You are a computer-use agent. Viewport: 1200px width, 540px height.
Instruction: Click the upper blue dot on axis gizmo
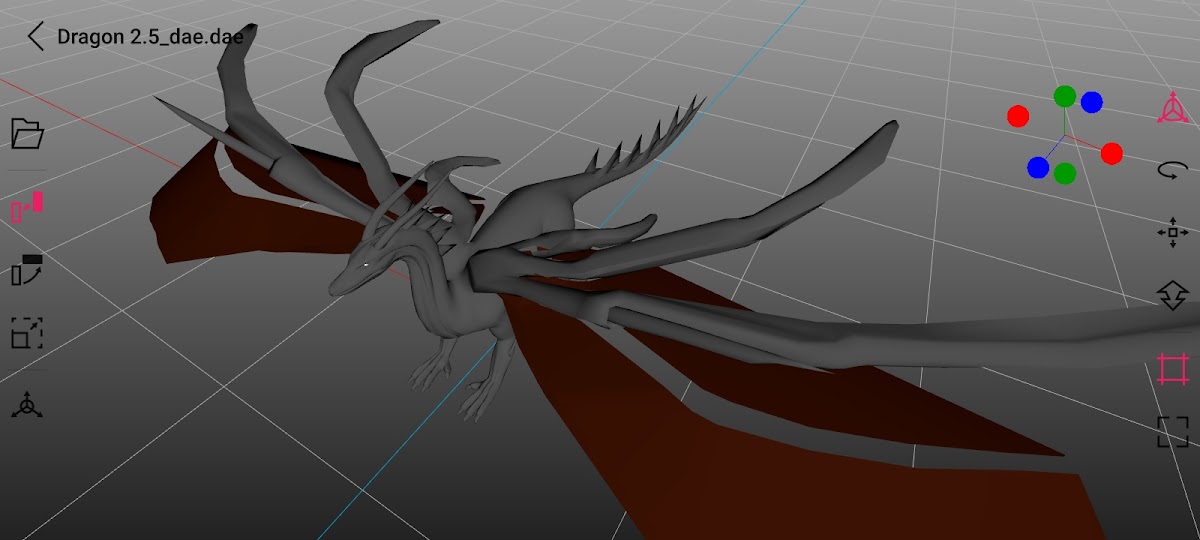(1091, 102)
